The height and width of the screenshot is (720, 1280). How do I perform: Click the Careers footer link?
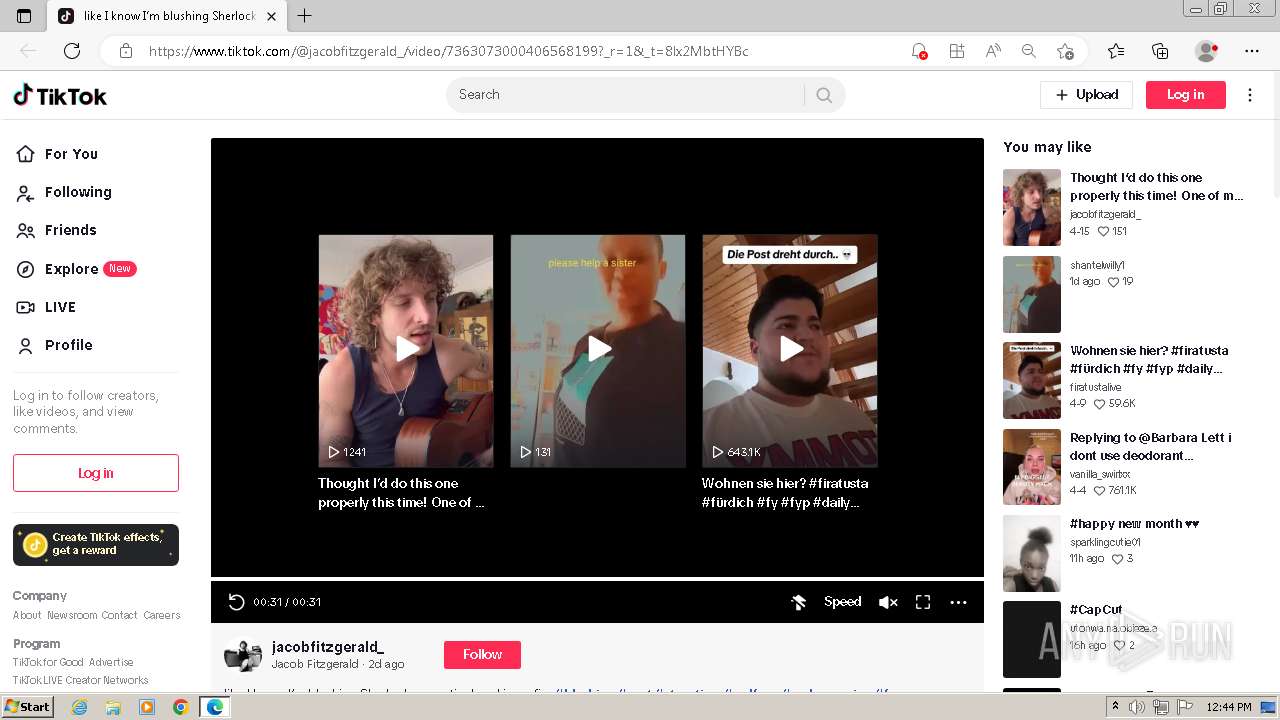(162, 615)
